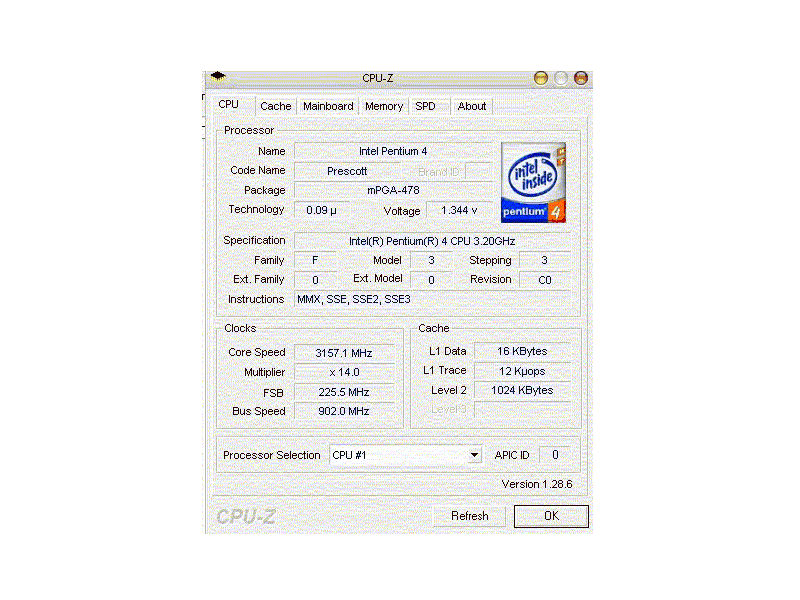Click the grayed maximize button in title bar
This screenshot has height=600, width=800.
tap(561, 78)
